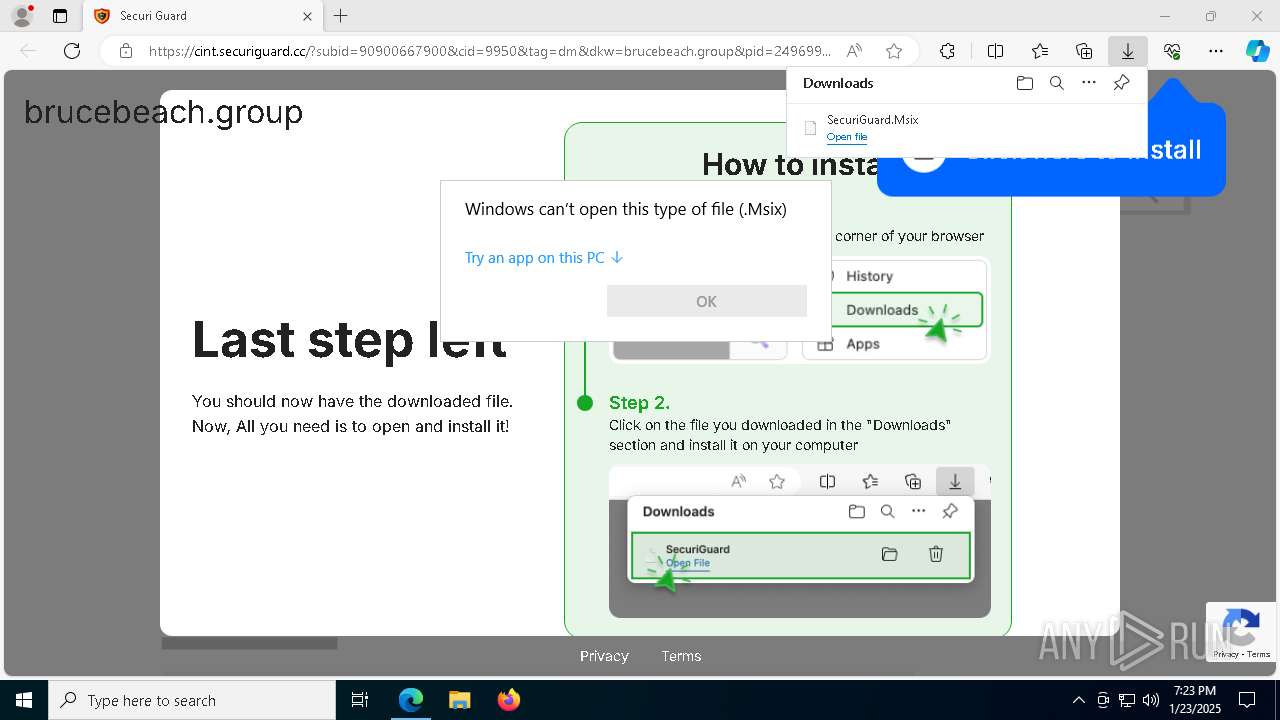Click the 'Last step left' heading
This screenshot has width=1280, height=720.
[x=349, y=340]
